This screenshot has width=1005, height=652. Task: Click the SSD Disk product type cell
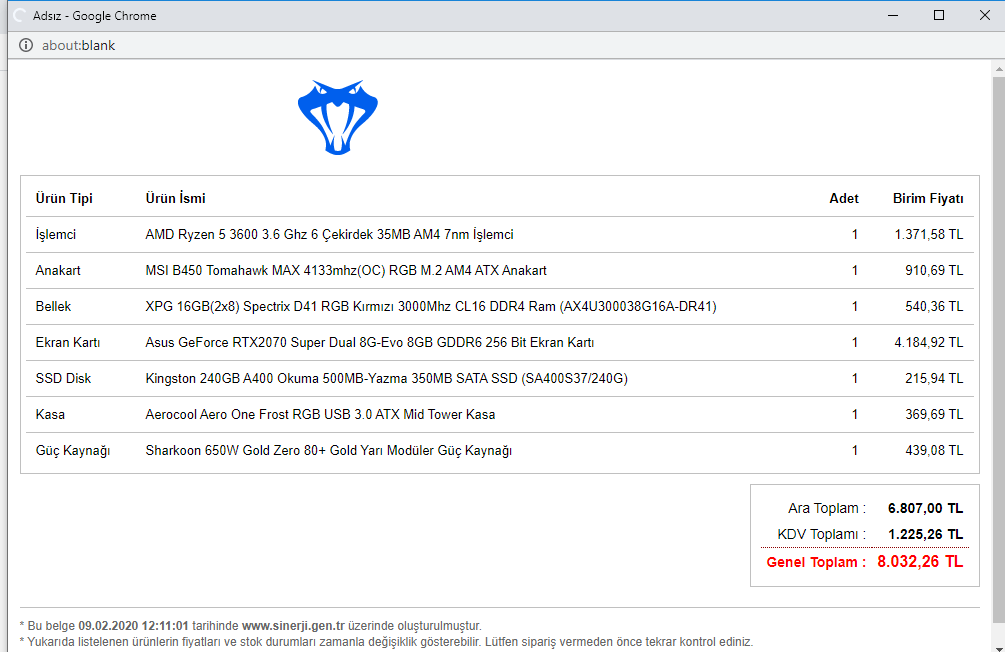(x=63, y=378)
